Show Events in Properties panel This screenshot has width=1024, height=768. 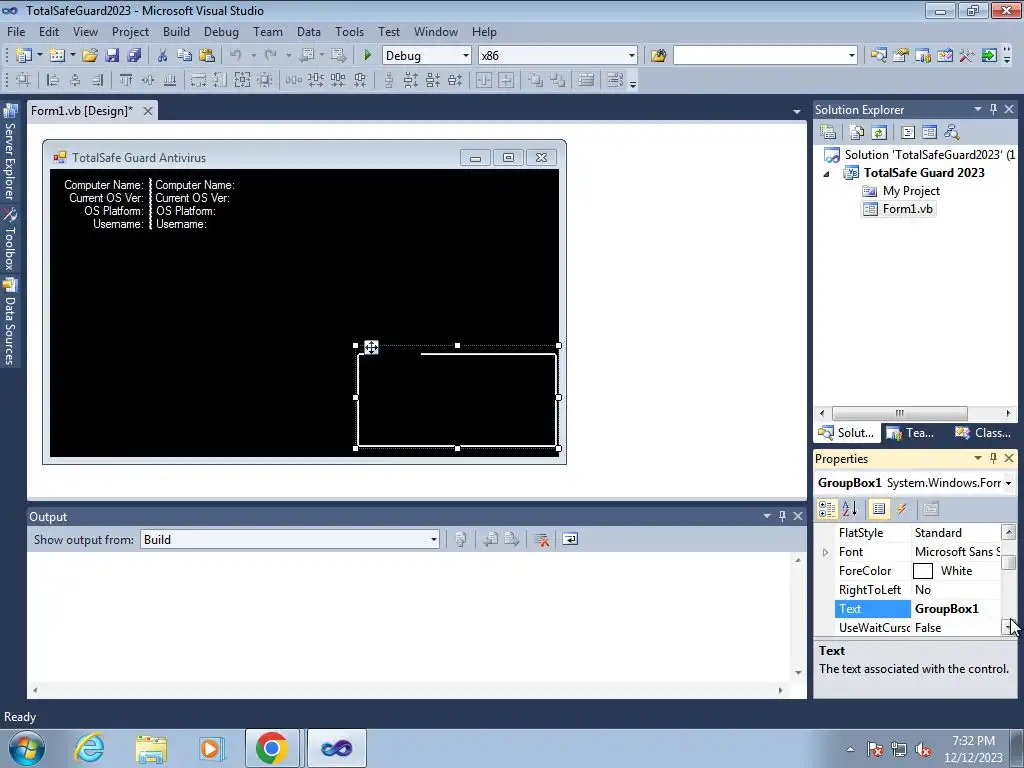(x=902, y=509)
